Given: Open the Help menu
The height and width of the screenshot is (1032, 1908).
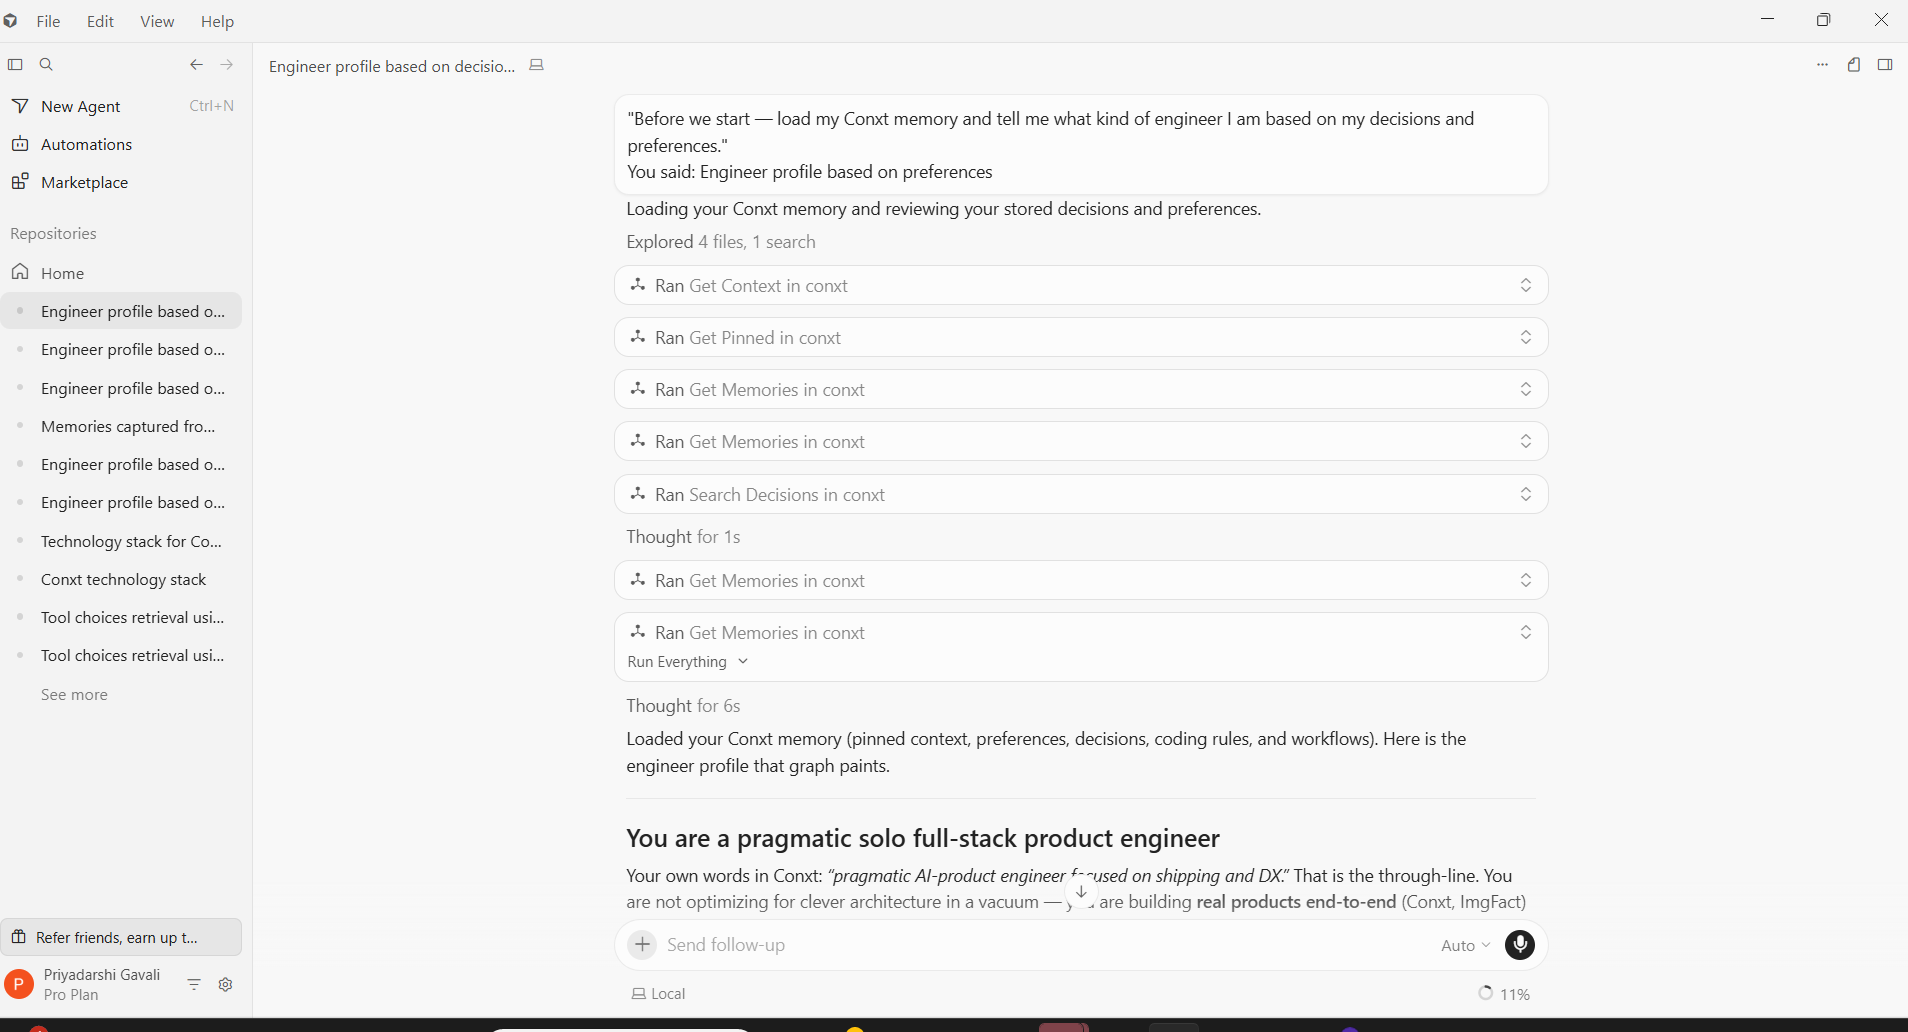Looking at the screenshot, I should point(217,21).
